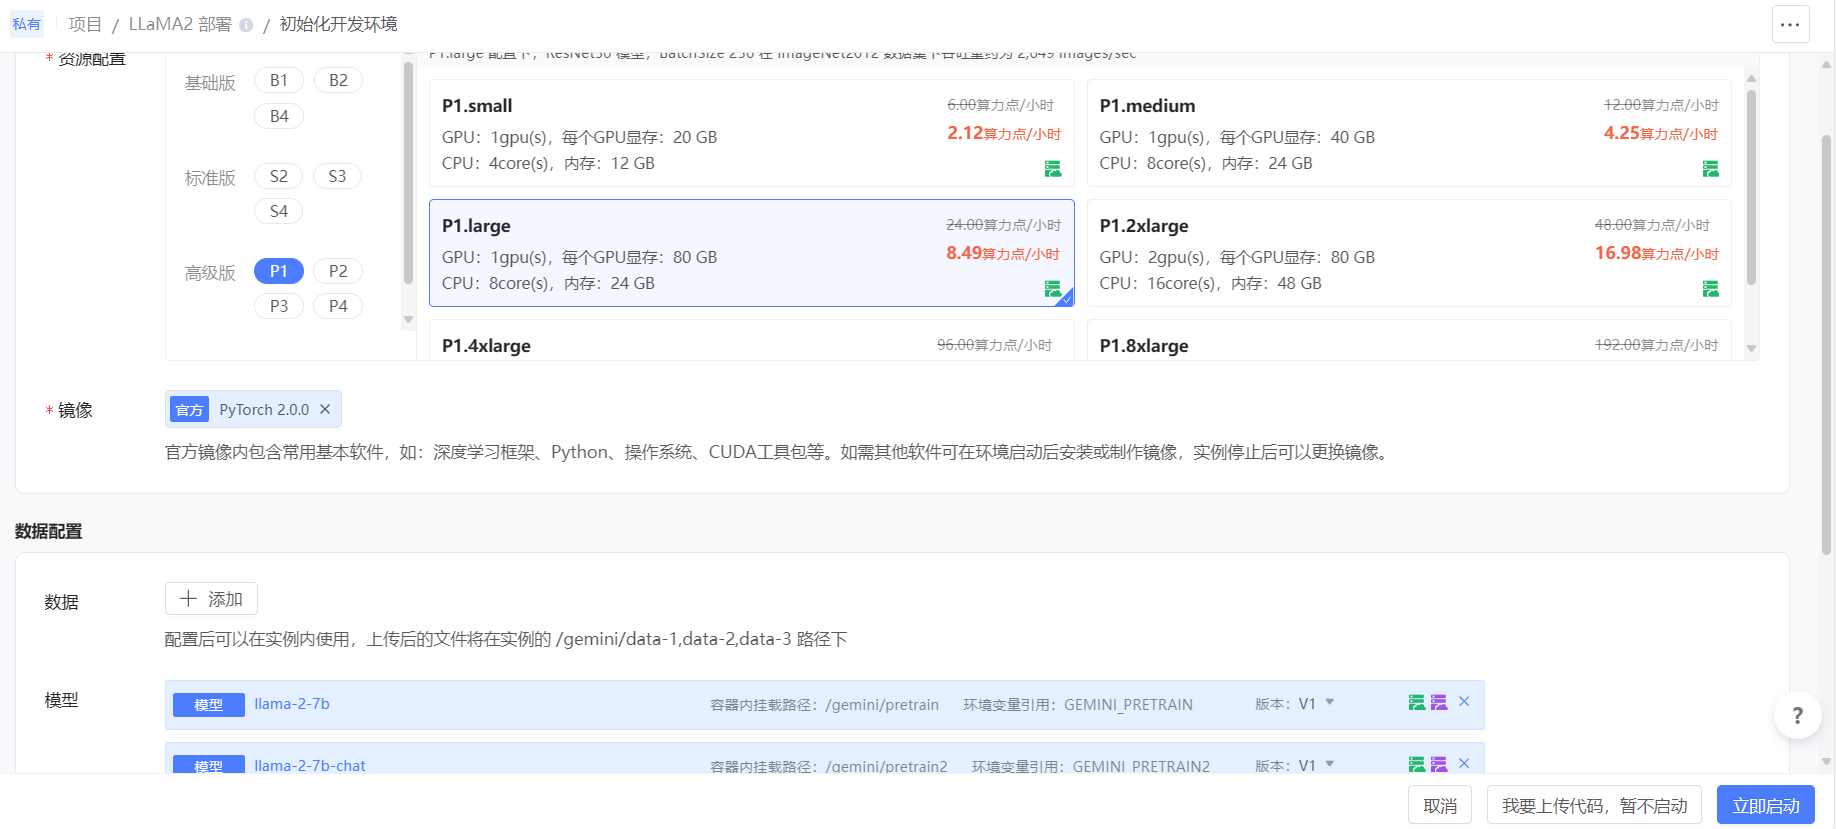Viewport: 1836px width, 829px height.
Task: Click the green server icon on P1.small card
Action: tap(1053, 169)
